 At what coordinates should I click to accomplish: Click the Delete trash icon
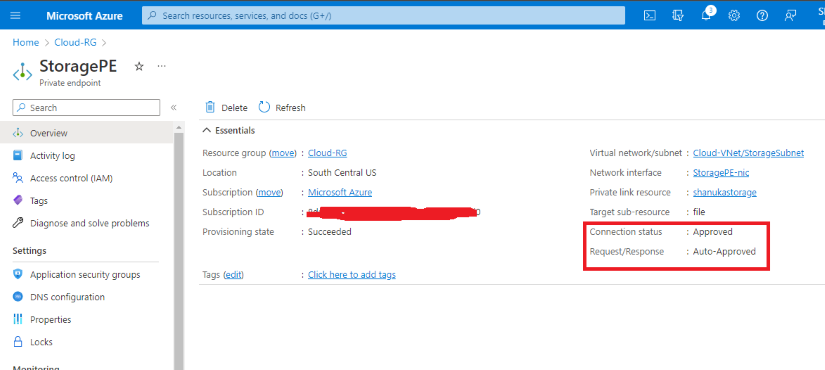pyautogui.click(x=210, y=107)
